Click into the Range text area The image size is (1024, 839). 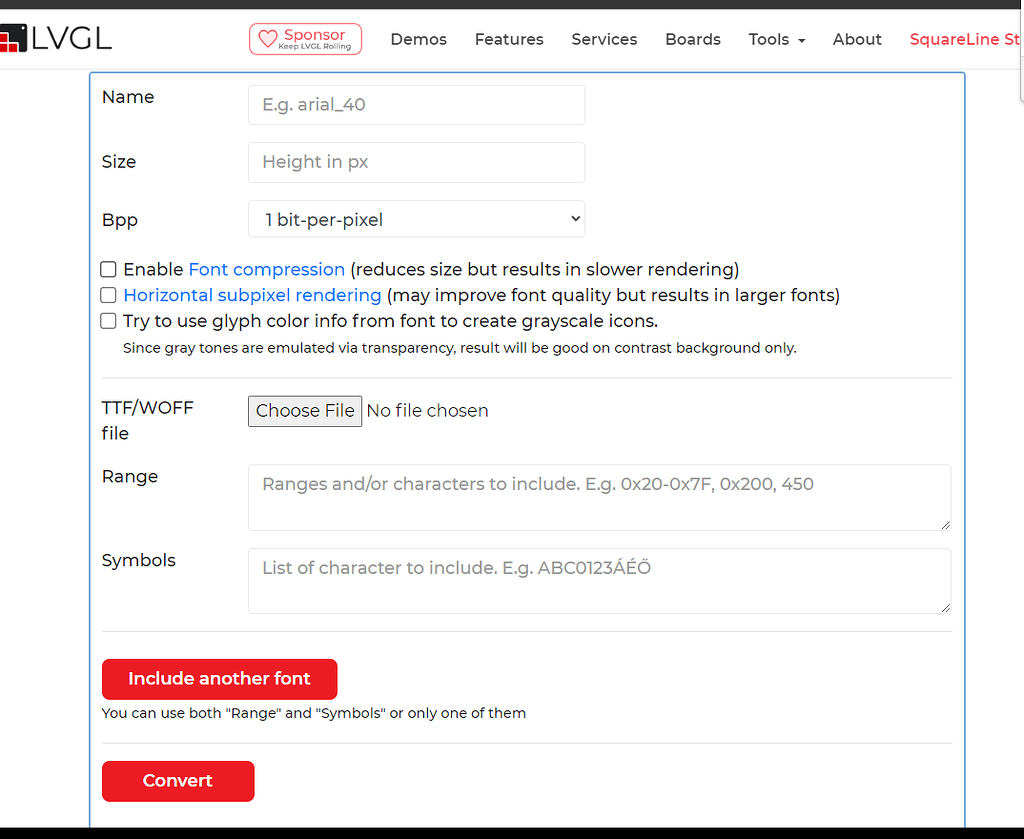(599, 496)
